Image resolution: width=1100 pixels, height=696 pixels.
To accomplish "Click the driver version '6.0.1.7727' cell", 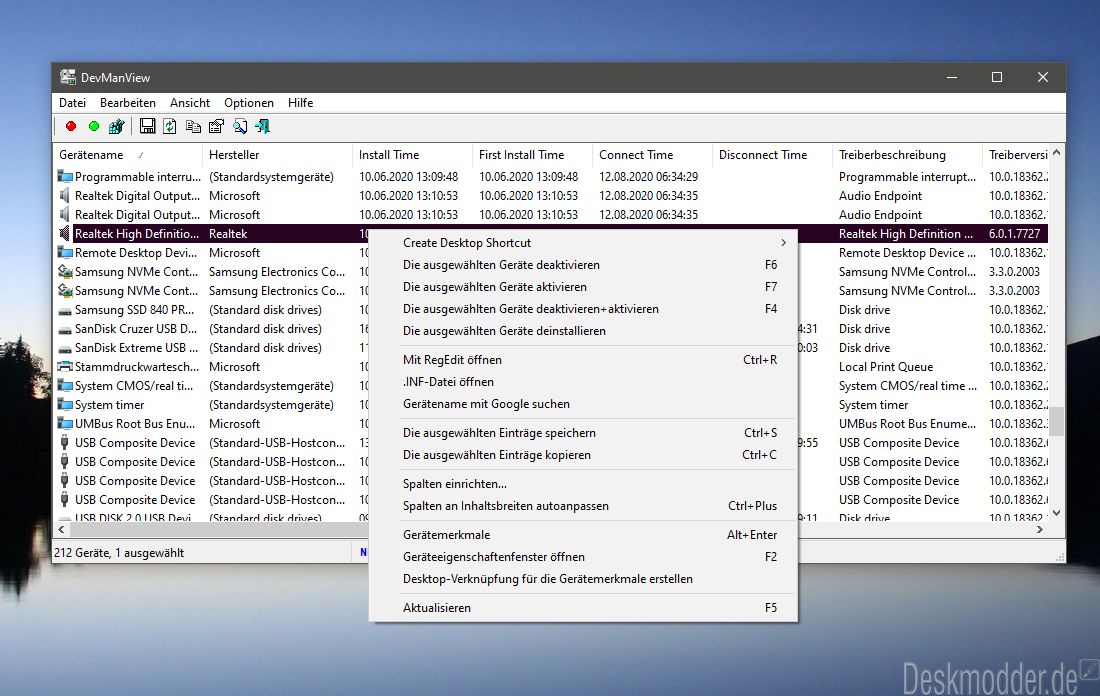I will (x=1014, y=234).
